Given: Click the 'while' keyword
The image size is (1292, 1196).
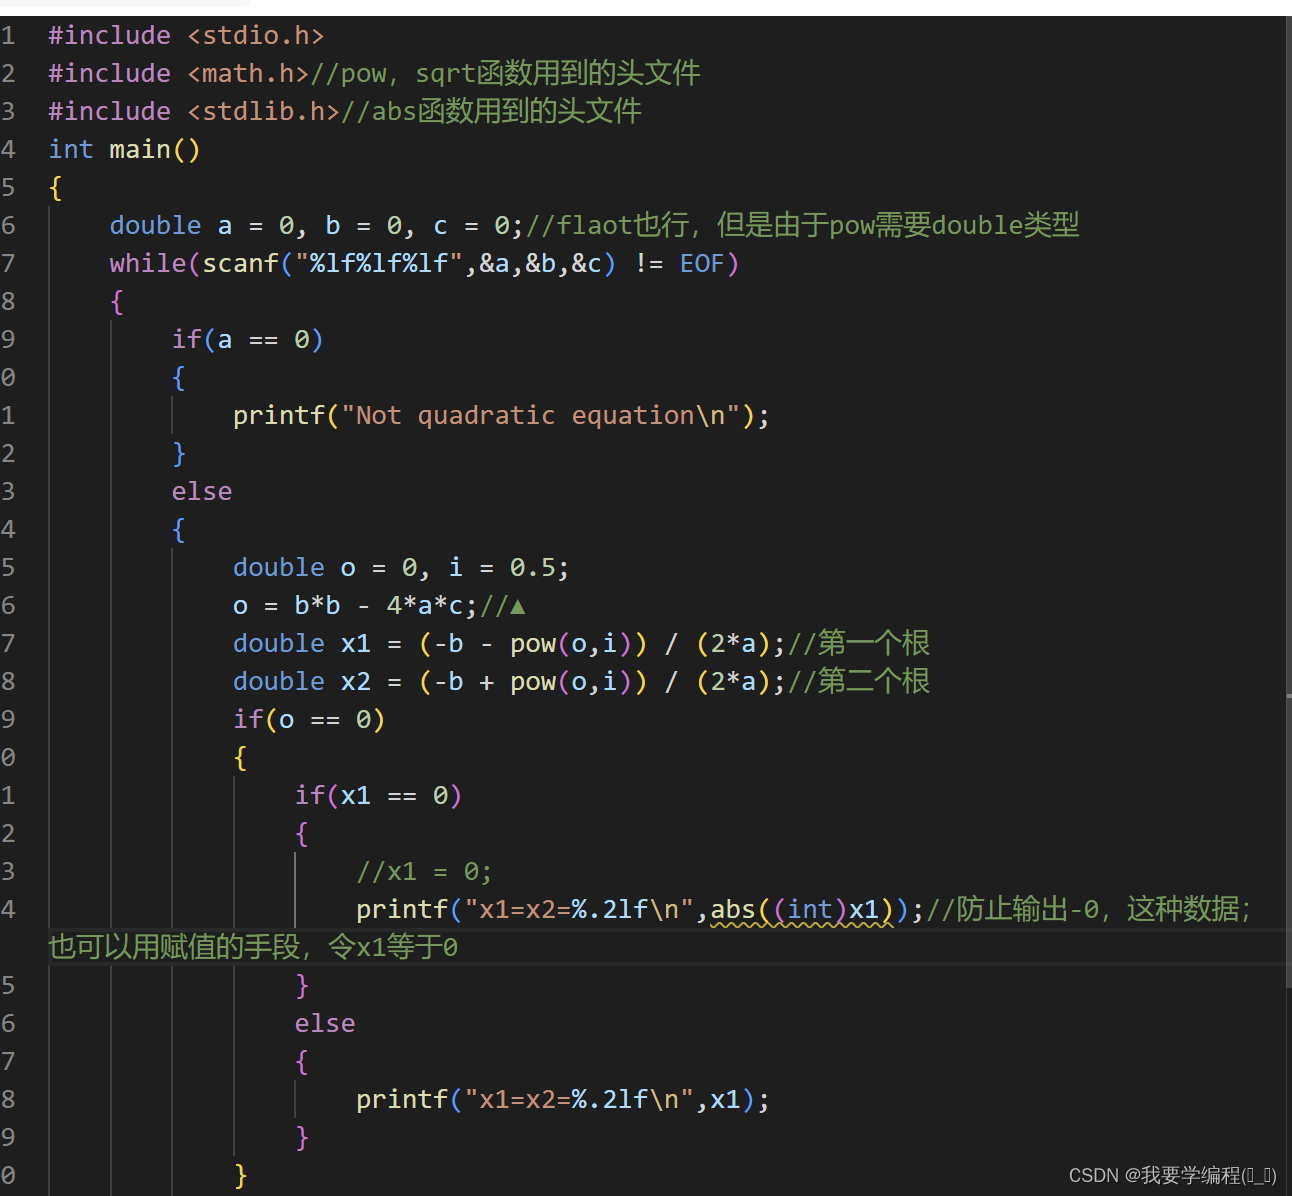Looking at the screenshot, I should coord(148,264).
